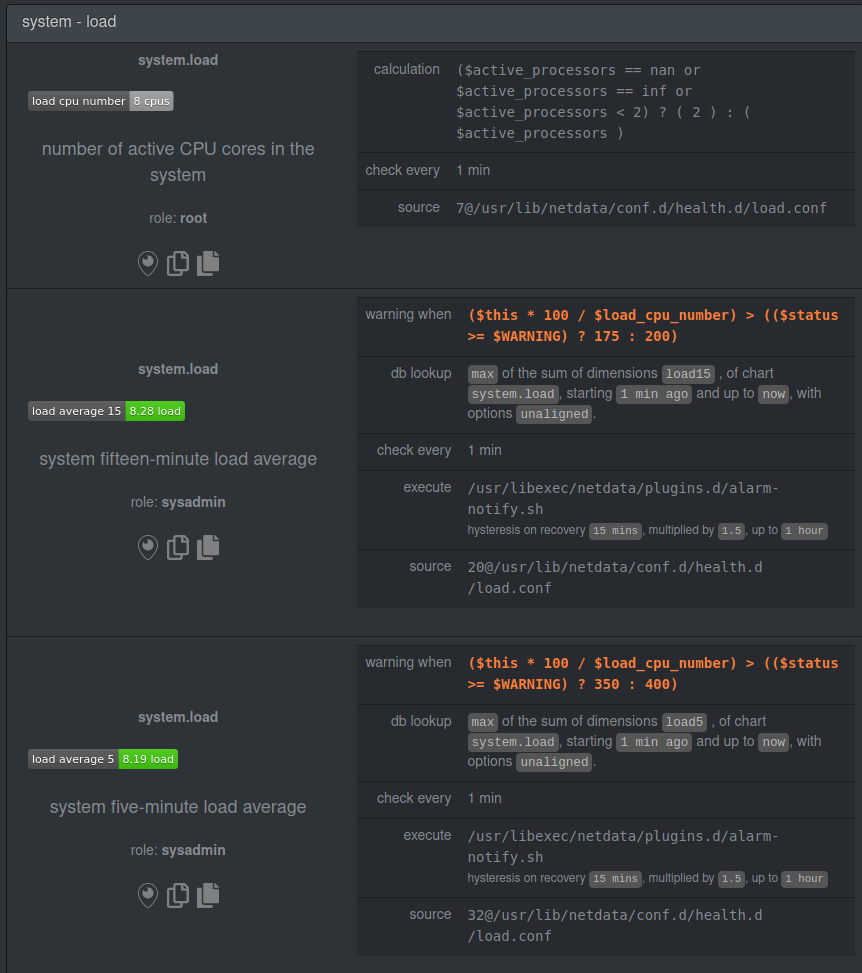This screenshot has width=862, height=973.
Task: Click the 'system - load' section header
Action: pyautogui.click(x=434, y=22)
